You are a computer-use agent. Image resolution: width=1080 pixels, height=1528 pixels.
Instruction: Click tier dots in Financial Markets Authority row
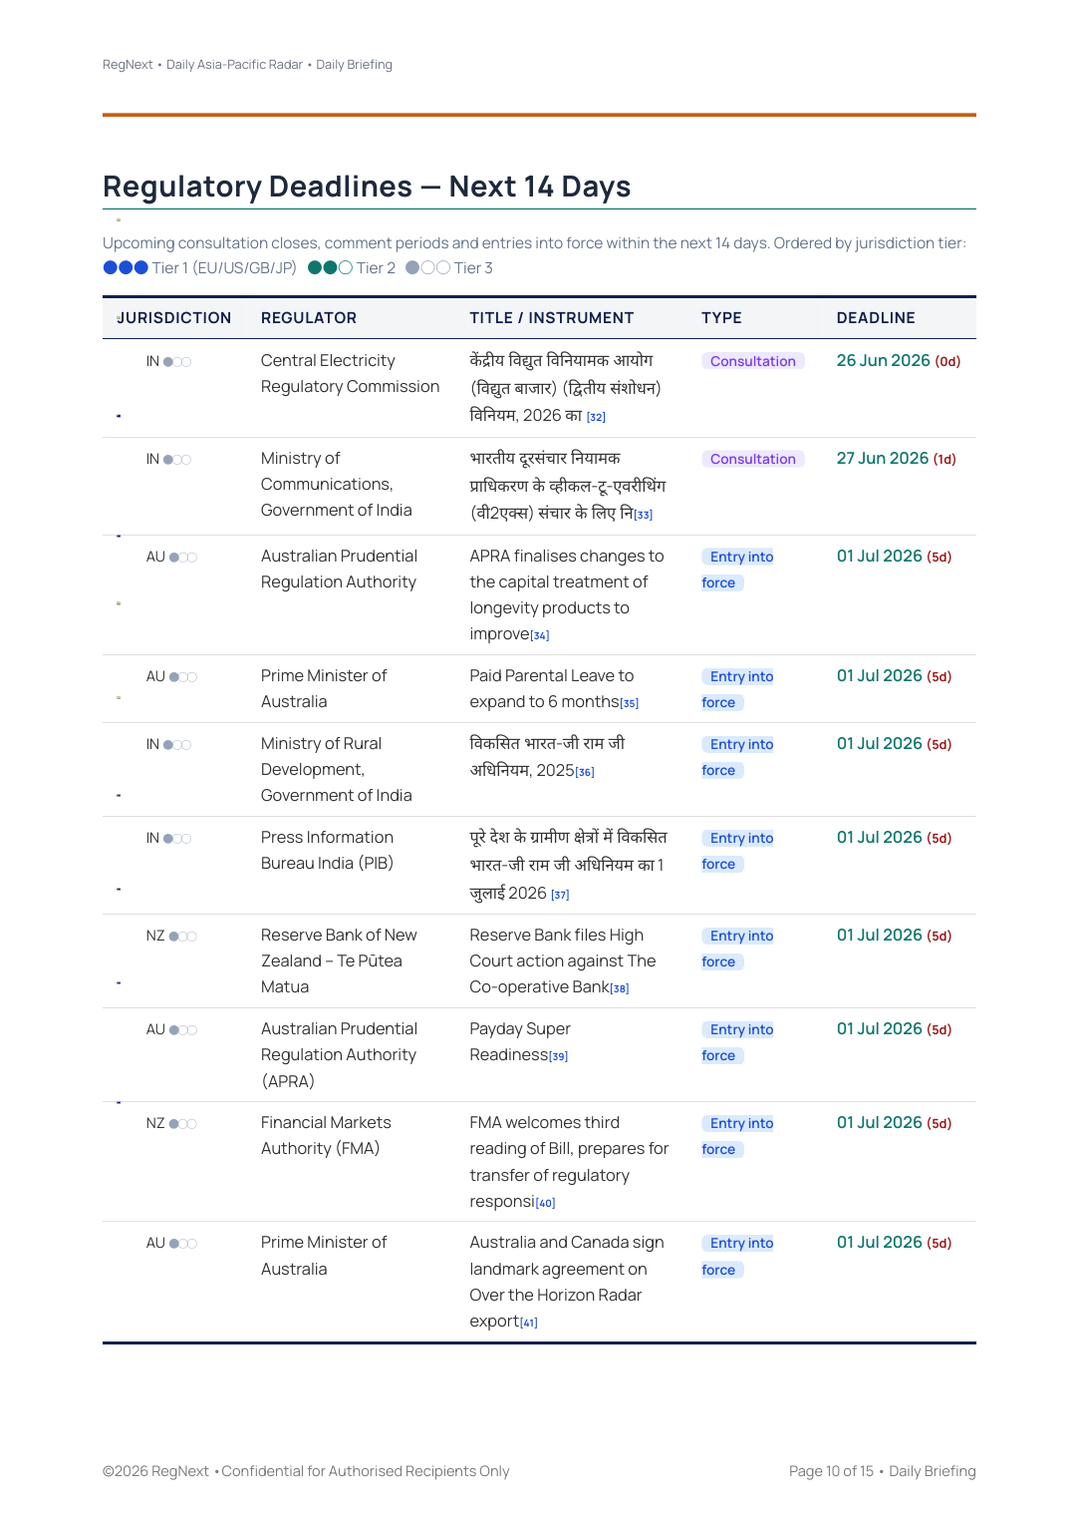pos(183,1125)
